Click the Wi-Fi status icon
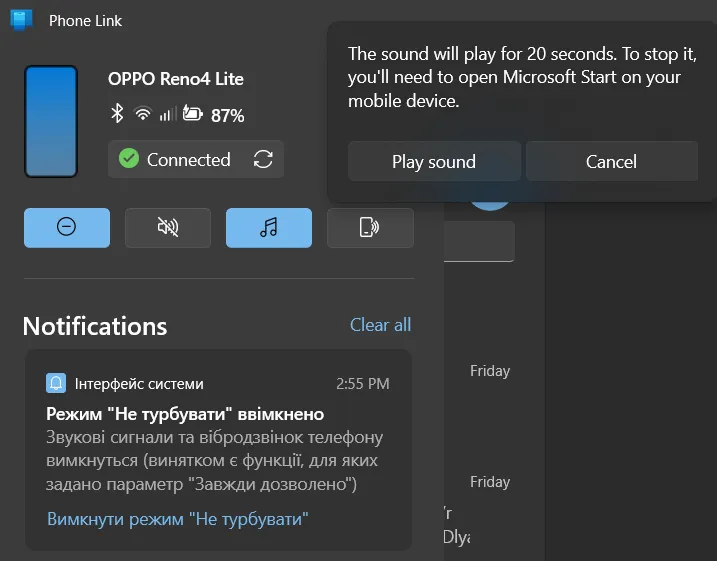The height and width of the screenshot is (561, 717). [143, 113]
